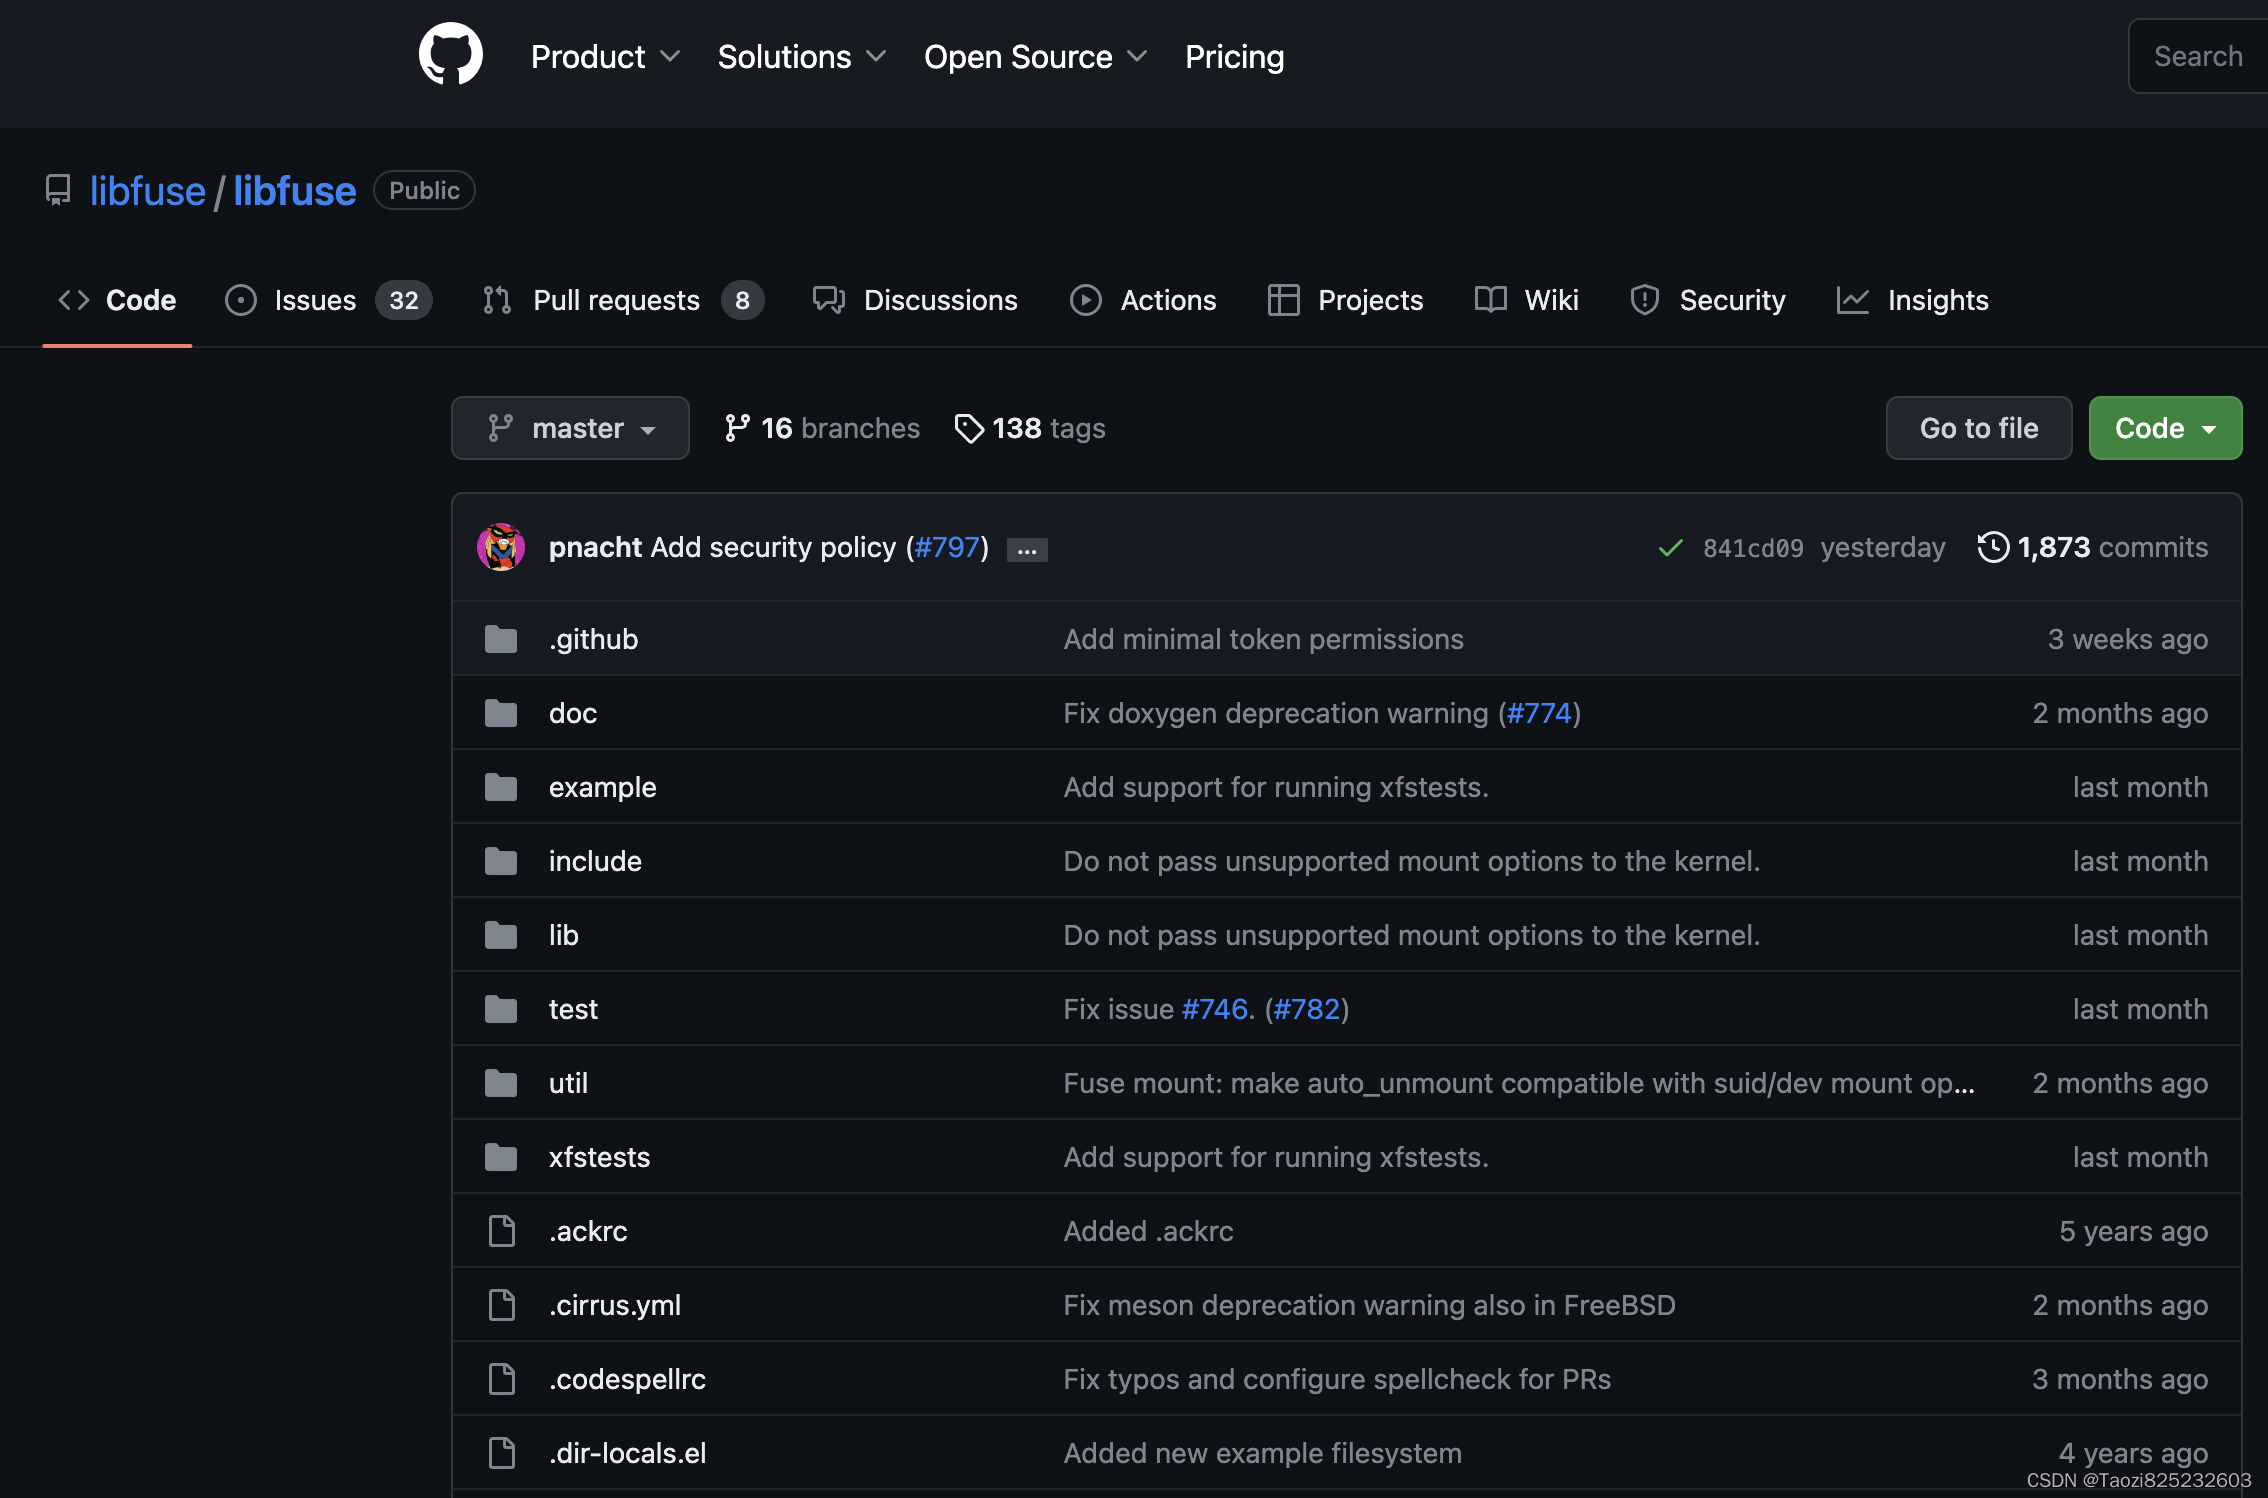Click 'Add minimal token permissions' commit message
2268x1498 pixels.
[1263, 639]
